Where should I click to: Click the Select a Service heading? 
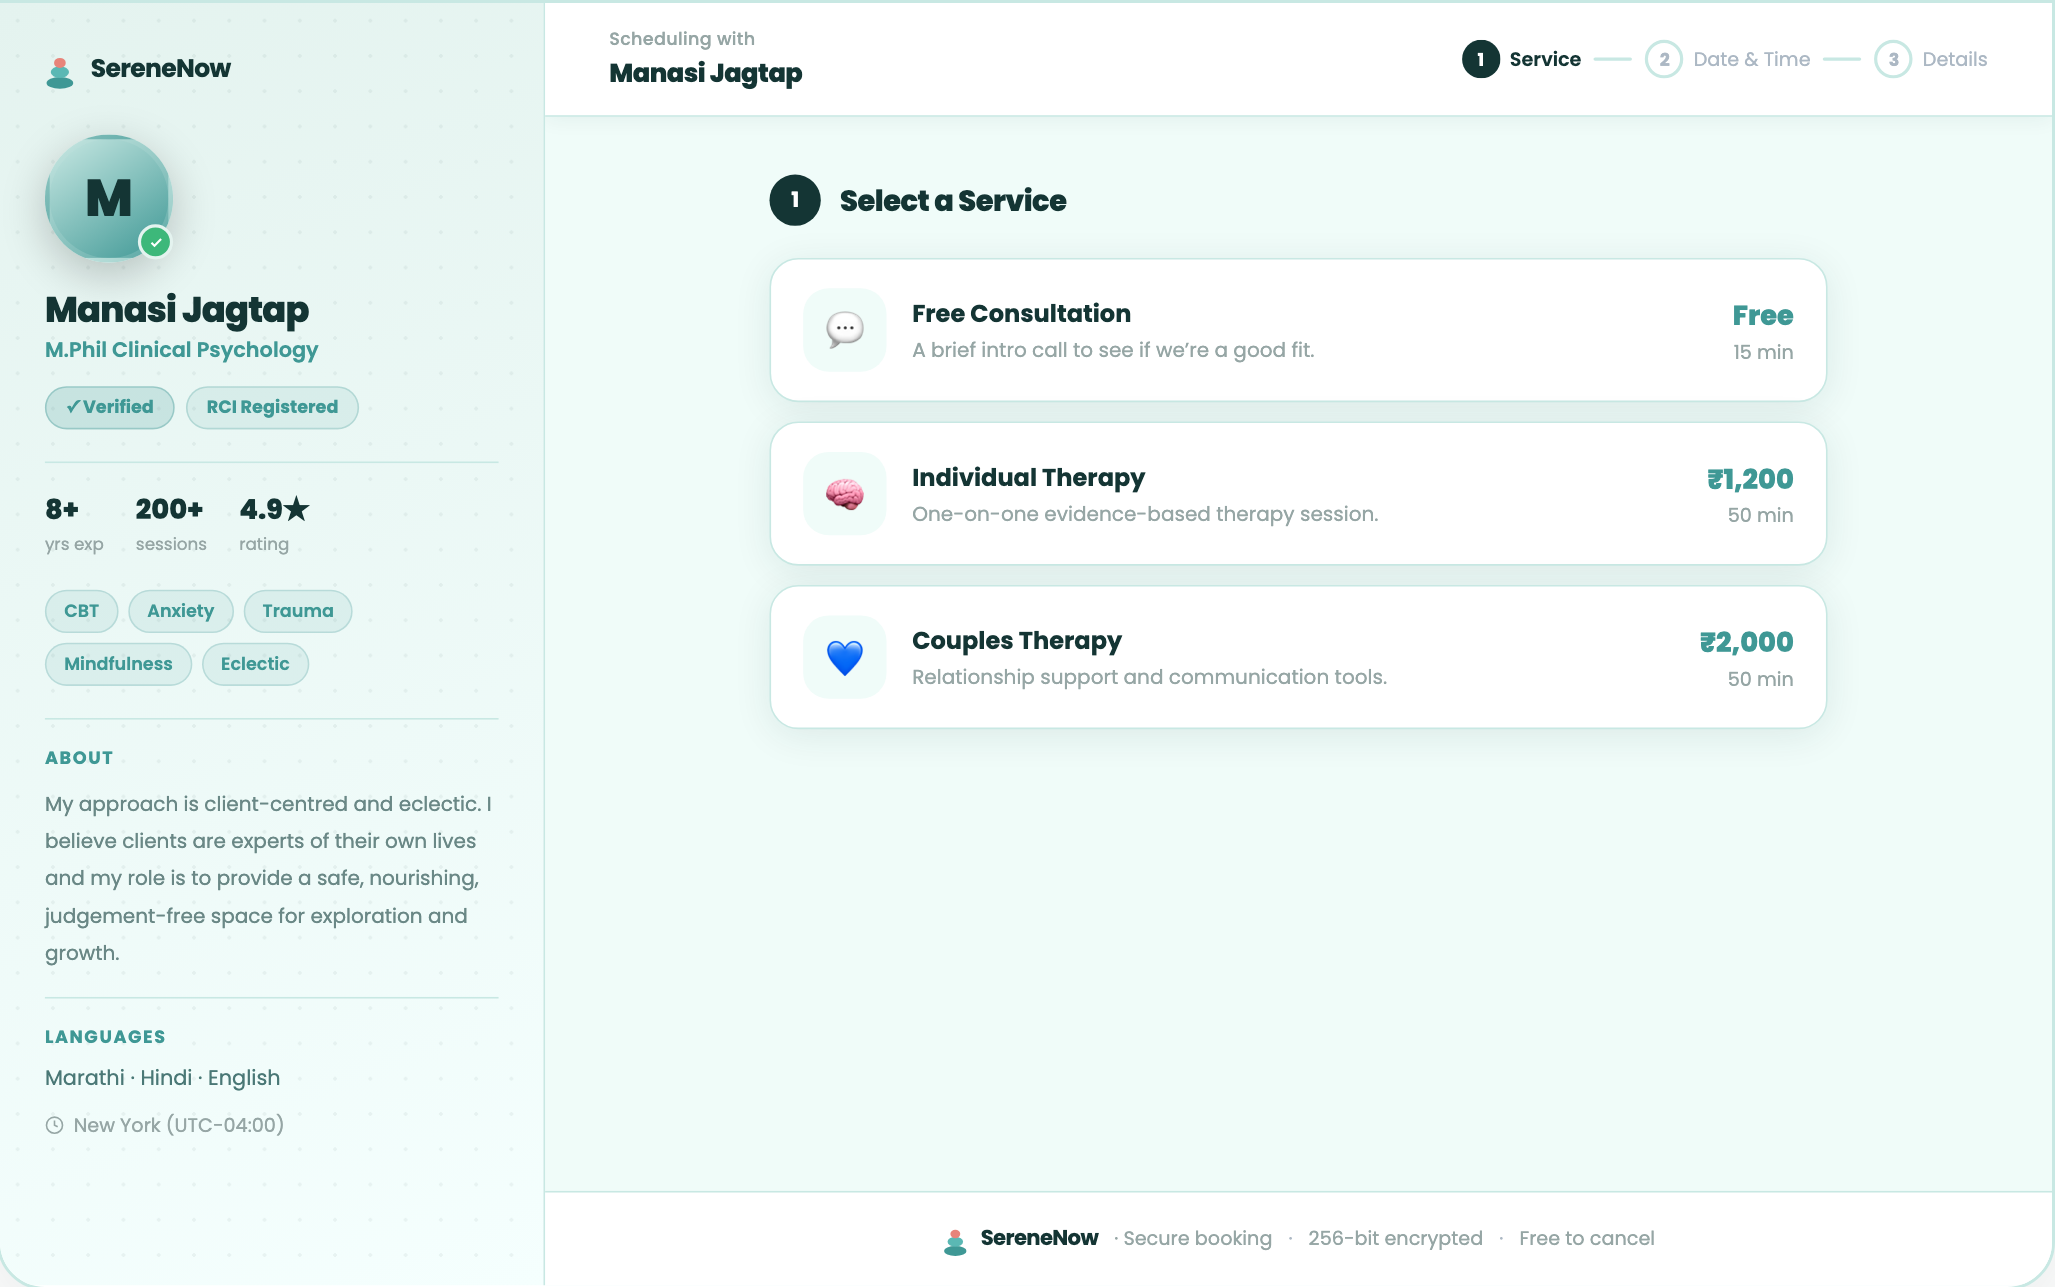(953, 200)
